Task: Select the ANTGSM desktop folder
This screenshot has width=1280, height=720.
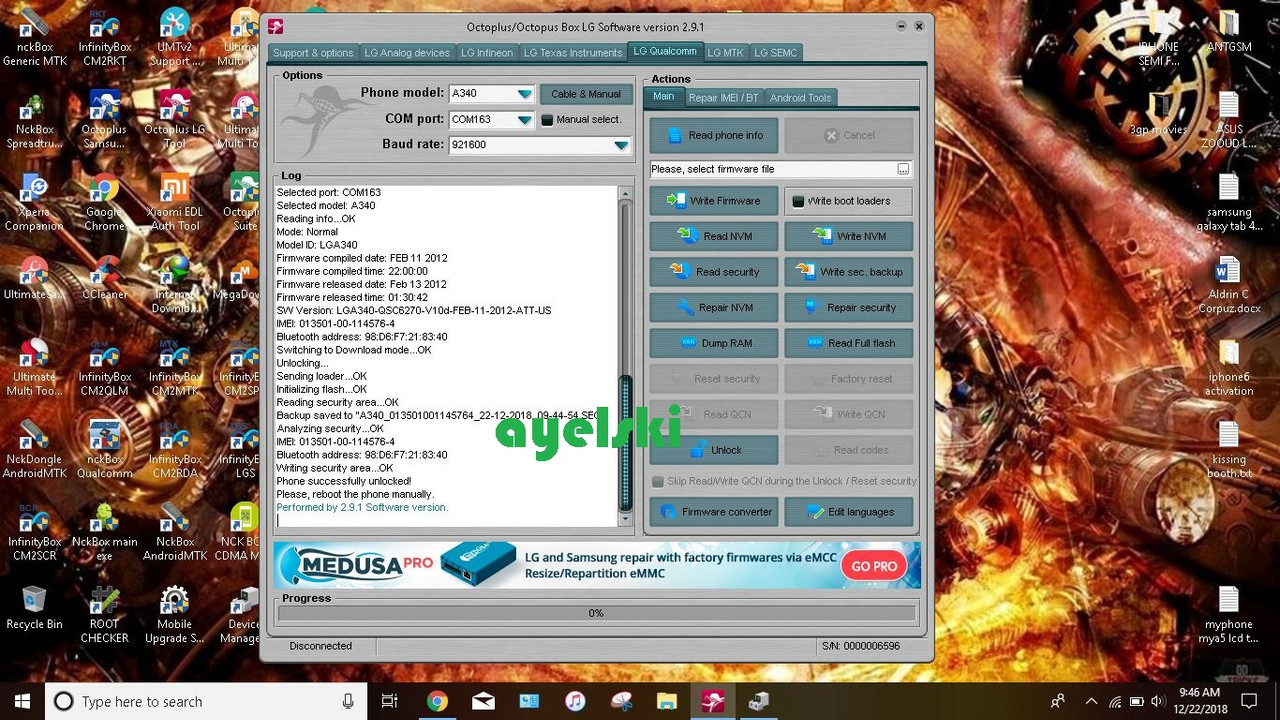Action: [1229, 32]
